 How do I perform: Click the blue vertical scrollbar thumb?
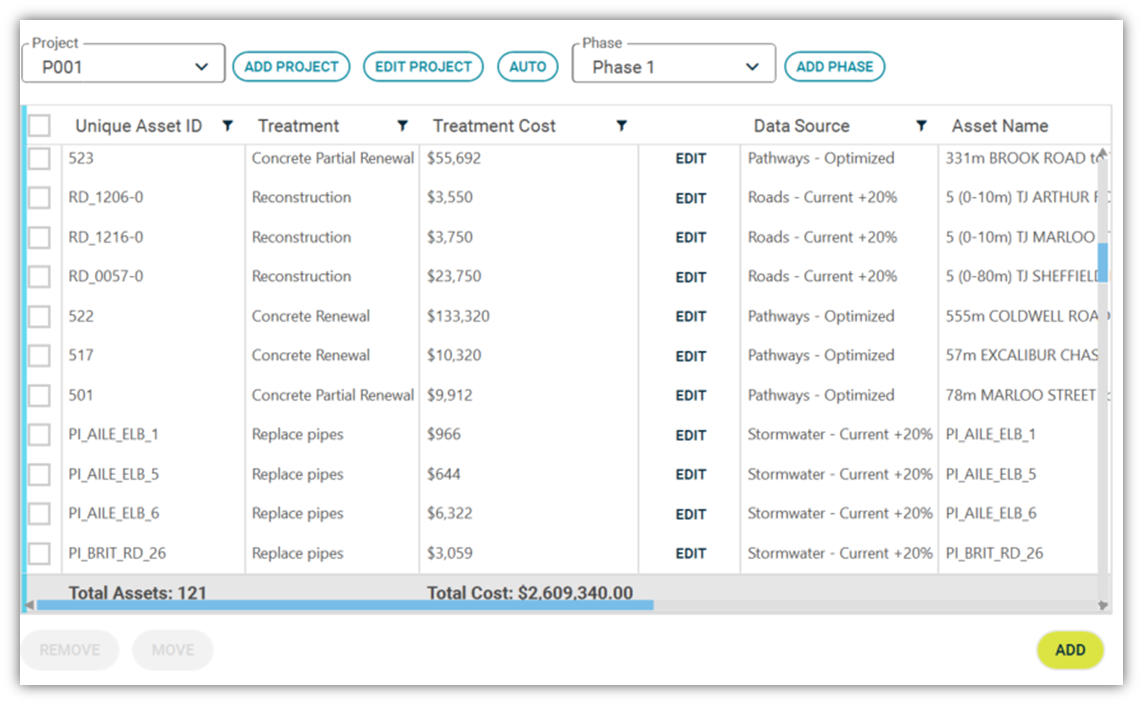tap(1103, 262)
